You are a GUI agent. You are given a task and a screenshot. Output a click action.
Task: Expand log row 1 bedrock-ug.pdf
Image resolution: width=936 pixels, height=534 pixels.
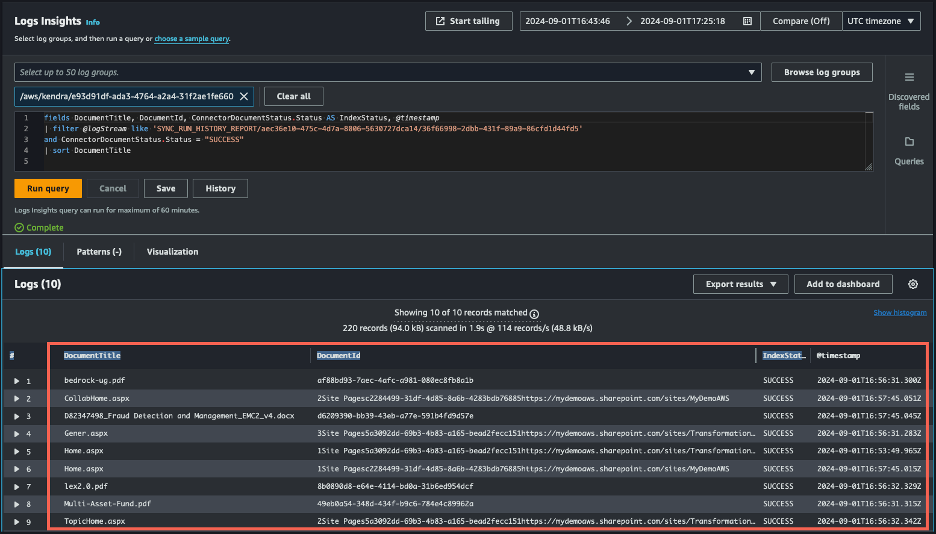click(x=16, y=381)
